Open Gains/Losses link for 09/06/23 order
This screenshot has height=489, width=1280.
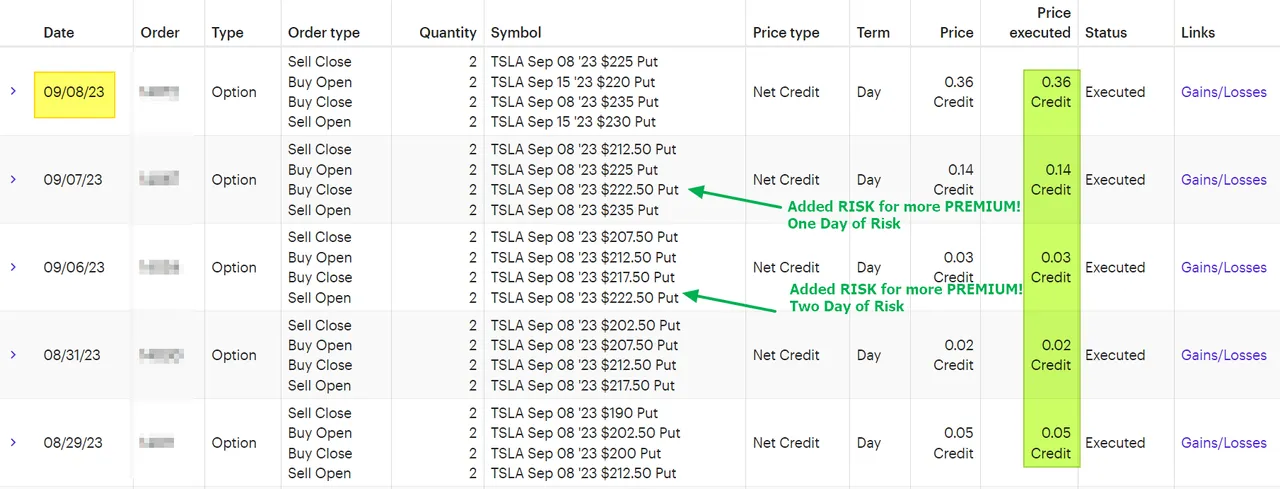click(1224, 268)
